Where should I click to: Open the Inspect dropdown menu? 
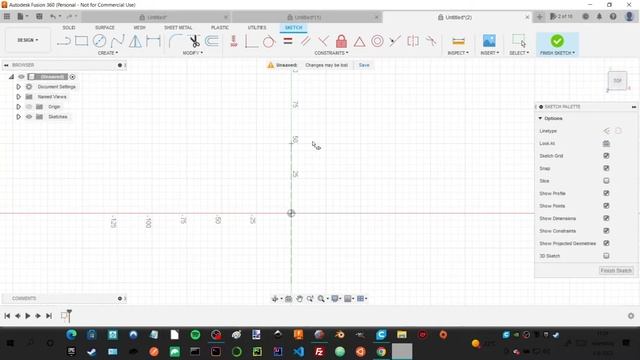pyautogui.click(x=458, y=53)
